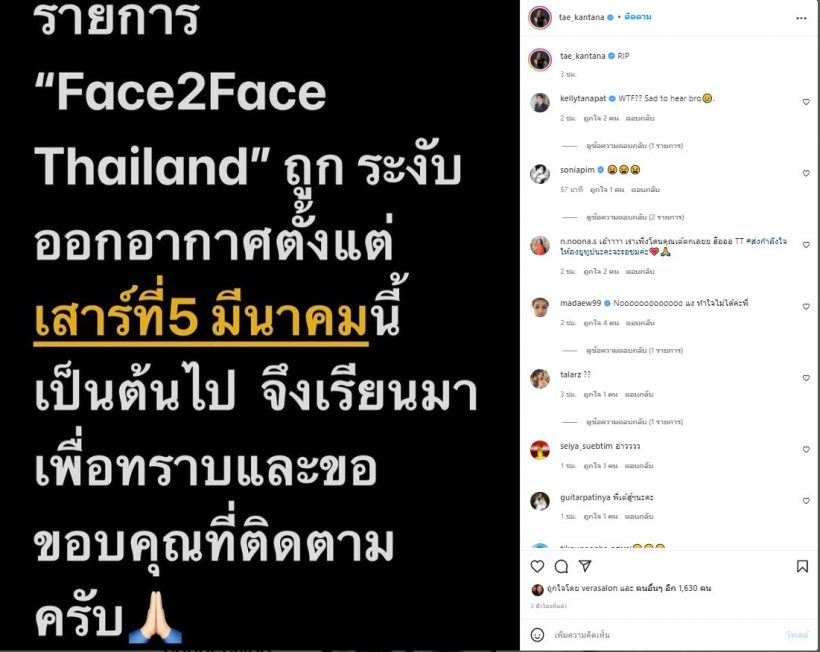
Task: Share post via paper plane icon
Action: 585,566
